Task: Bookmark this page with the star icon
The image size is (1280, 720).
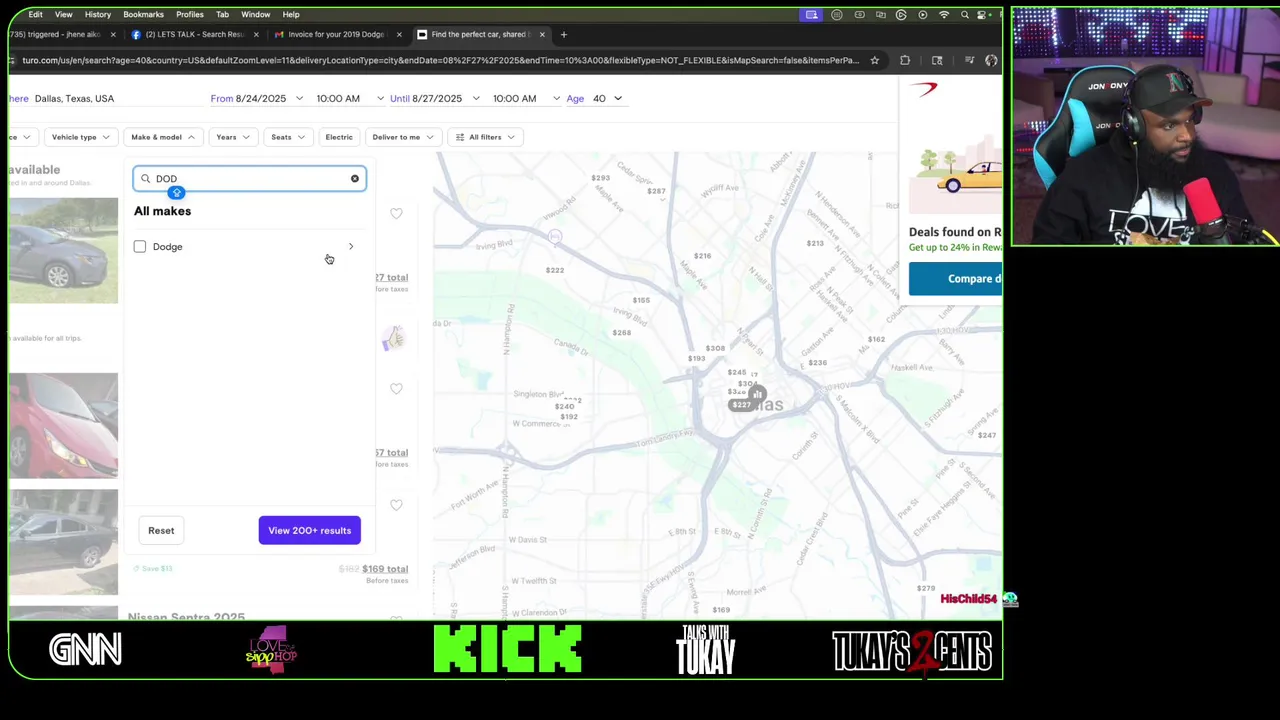Action: click(874, 60)
